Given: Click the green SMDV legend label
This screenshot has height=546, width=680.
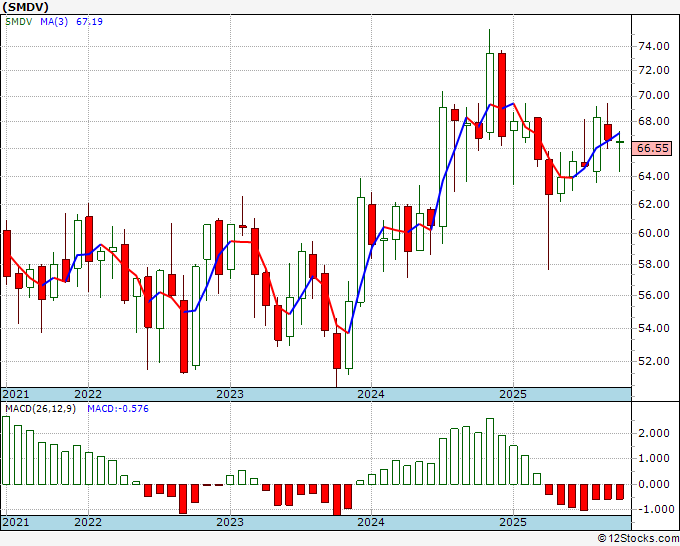Looking at the screenshot, I should coord(19,22).
